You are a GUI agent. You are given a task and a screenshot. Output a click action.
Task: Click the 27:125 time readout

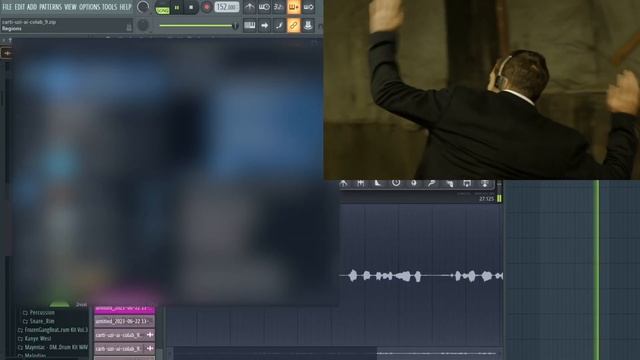pos(486,199)
